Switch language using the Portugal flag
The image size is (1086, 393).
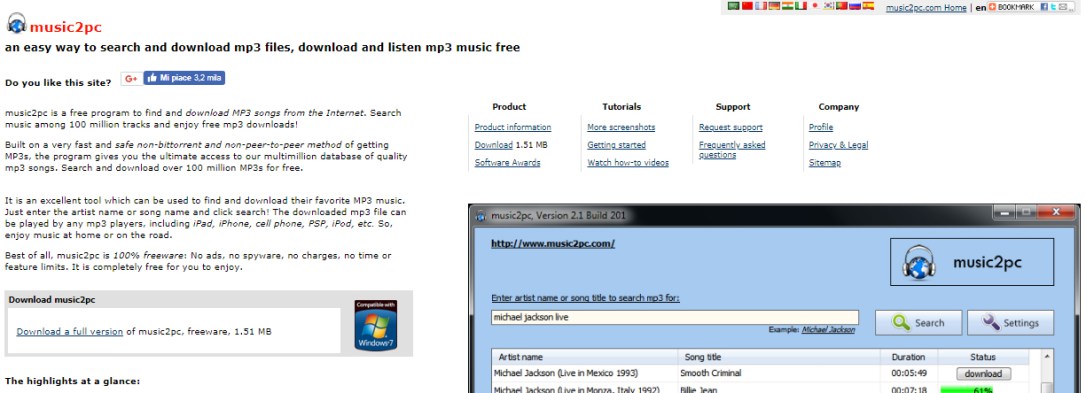(x=842, y=6)
